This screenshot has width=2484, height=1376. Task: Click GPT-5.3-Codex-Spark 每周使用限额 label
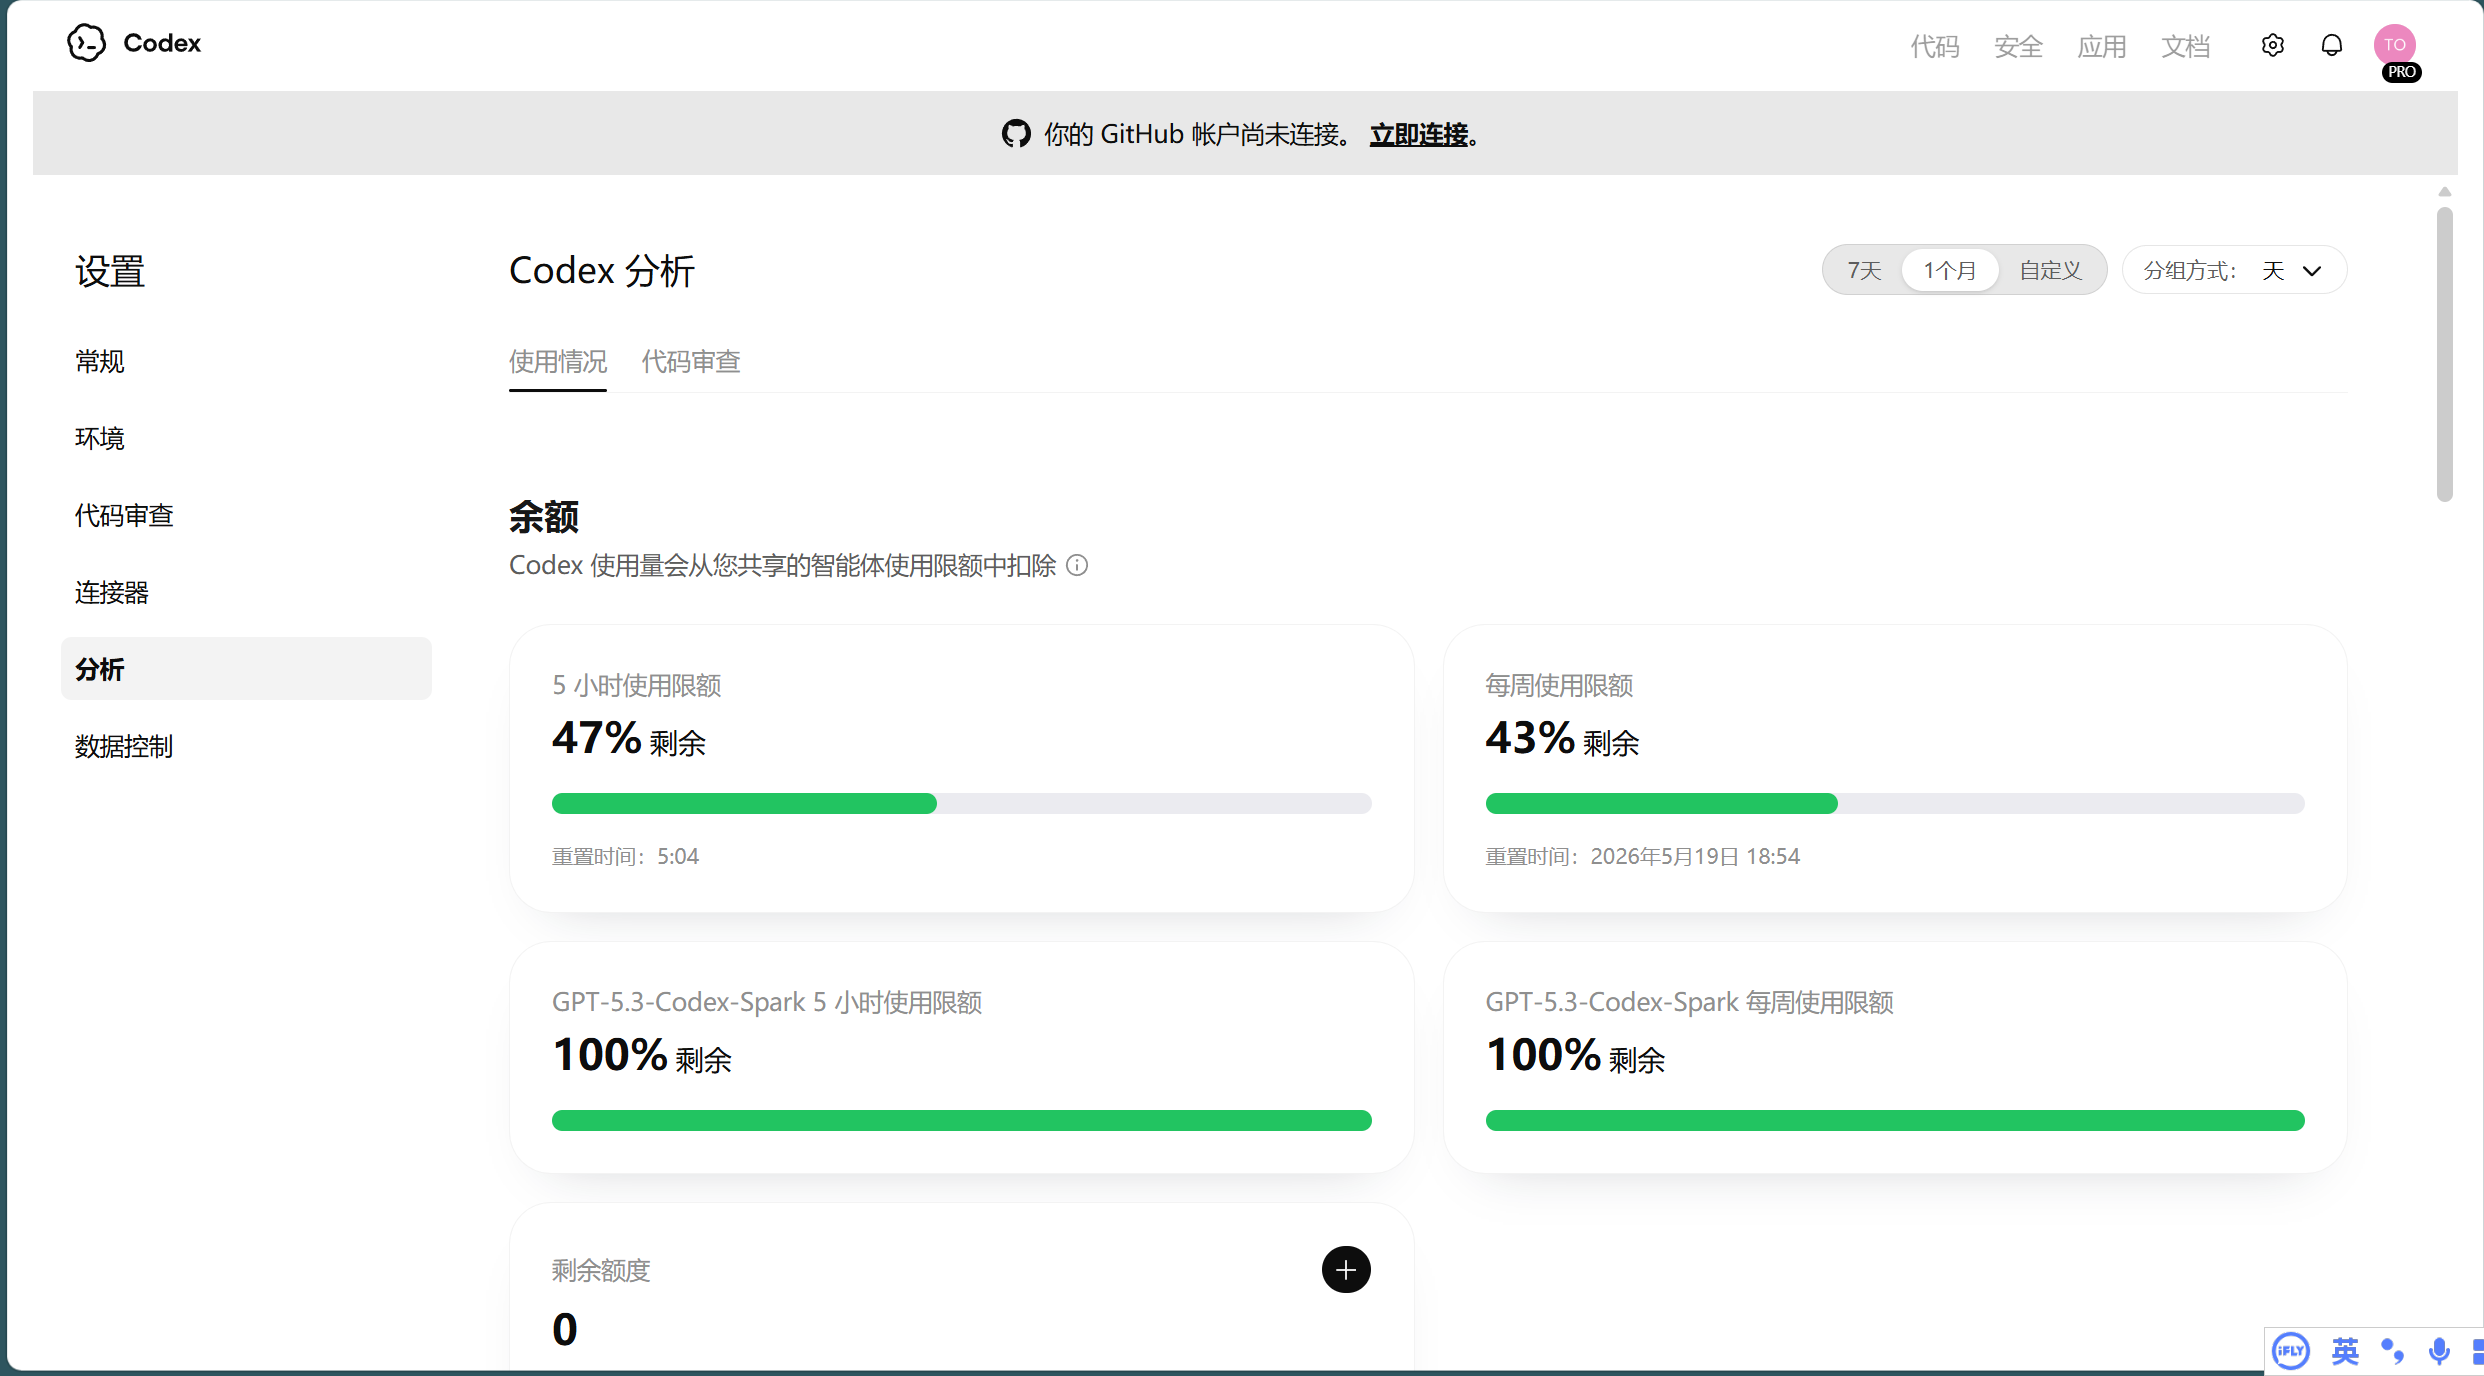point(1690,1003)
